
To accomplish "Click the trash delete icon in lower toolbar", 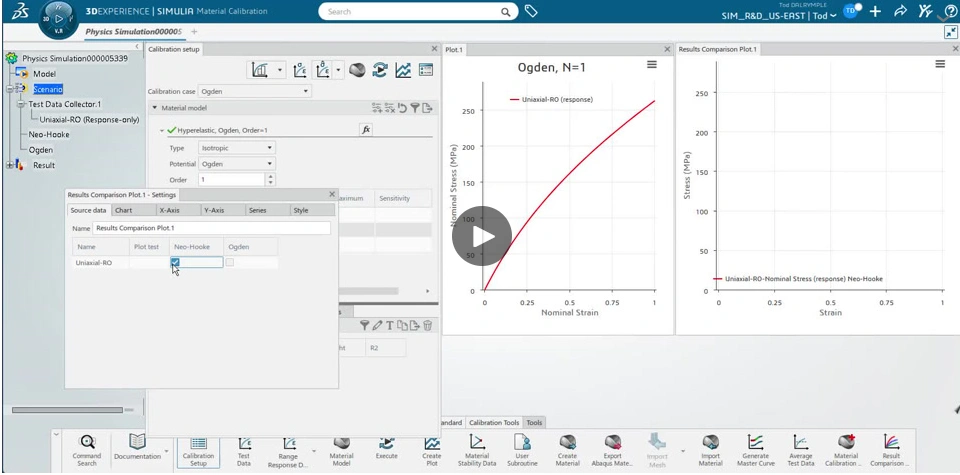I will pos(427,326).
